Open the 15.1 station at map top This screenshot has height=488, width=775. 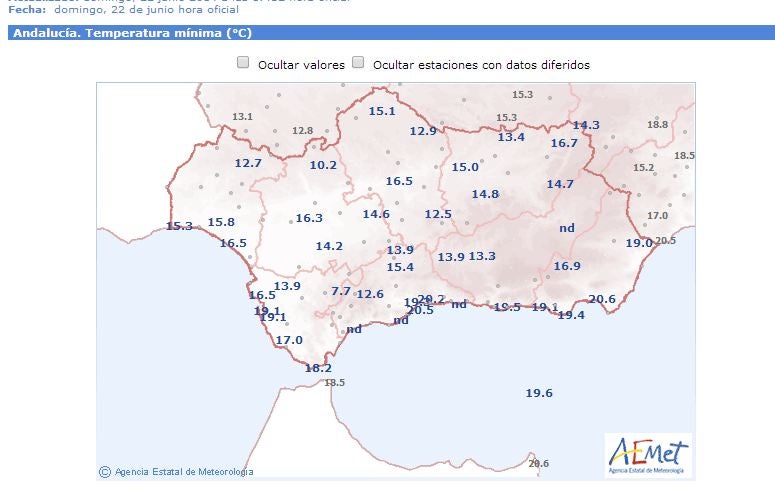coord(382,111)
